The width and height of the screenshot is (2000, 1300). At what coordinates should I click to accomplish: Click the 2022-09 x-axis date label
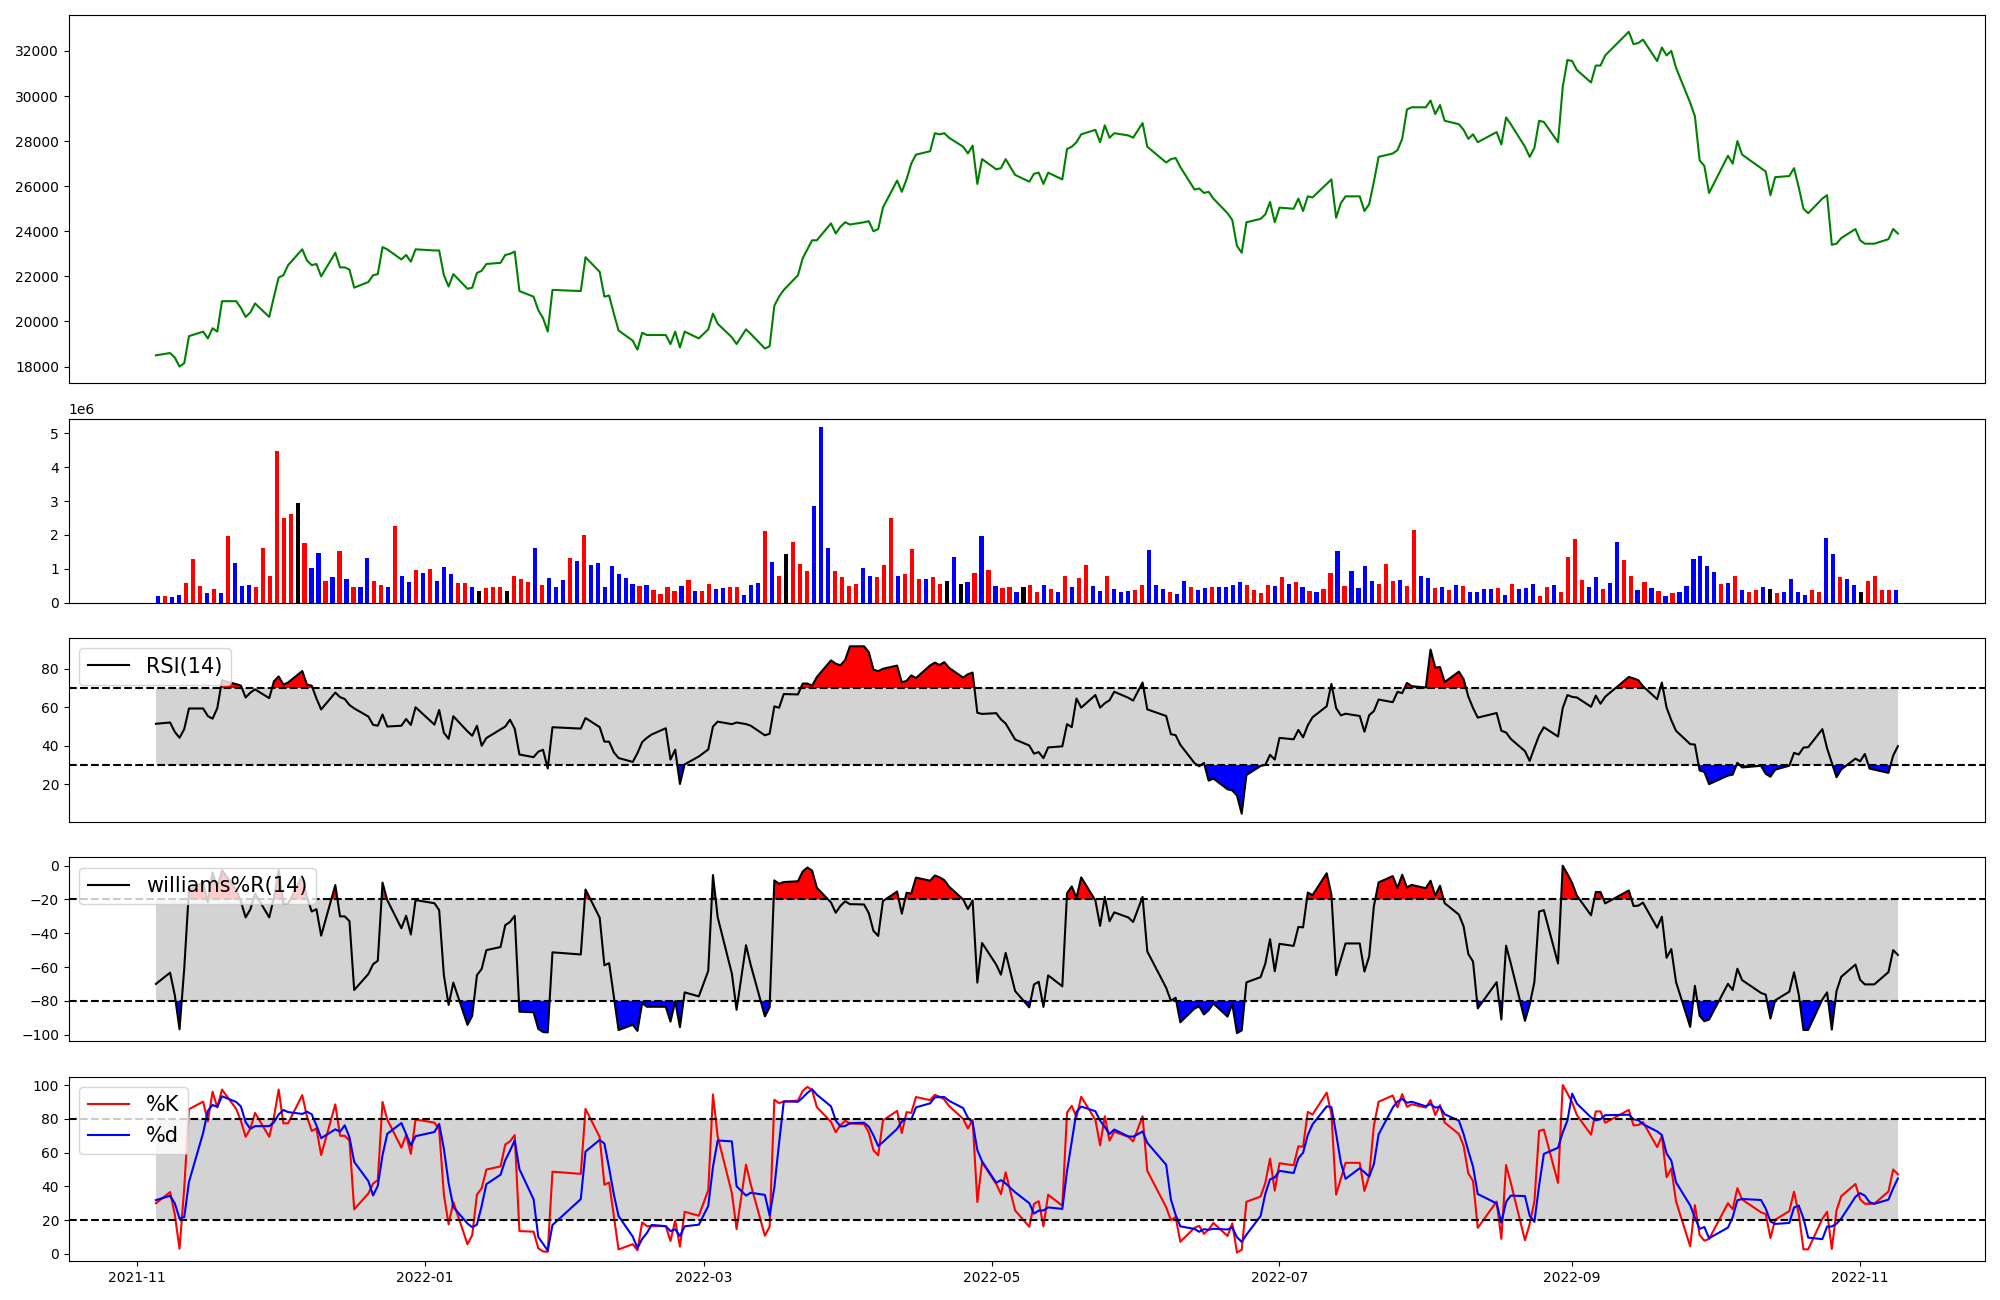pos(1571,1277)
